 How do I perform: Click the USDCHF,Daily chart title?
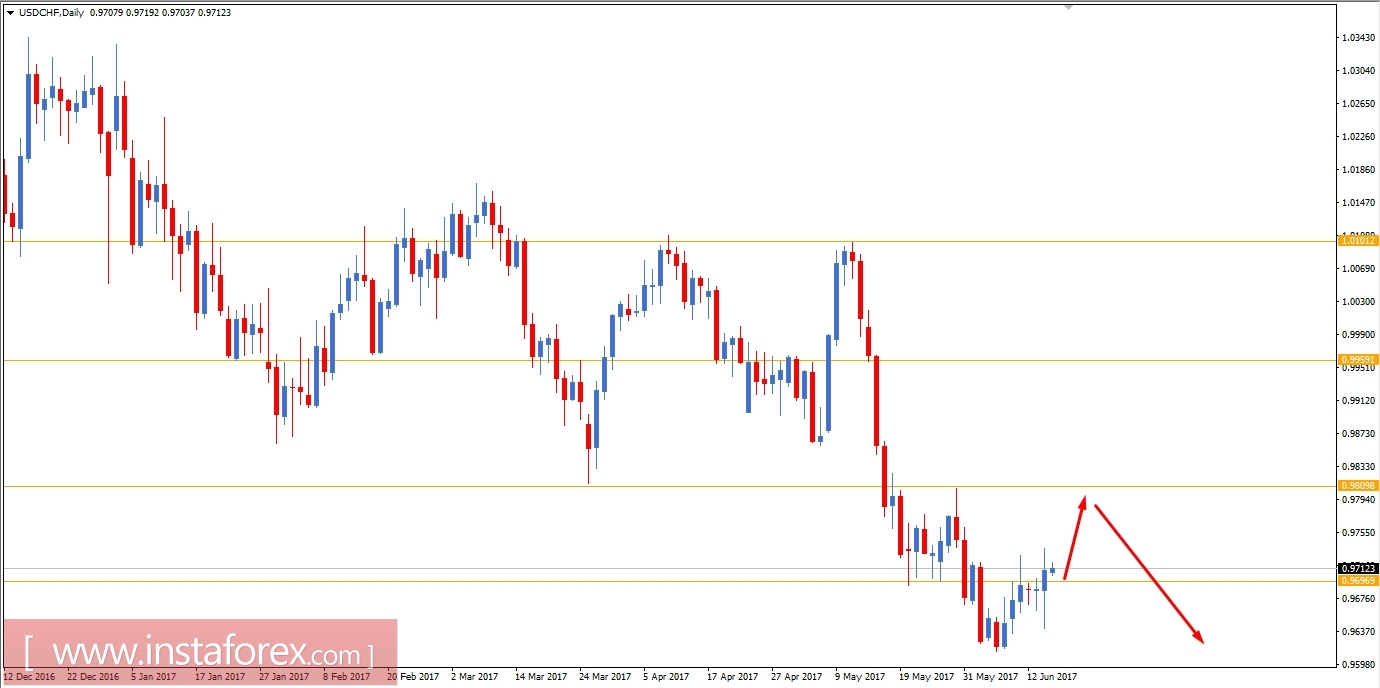click(x=51, y=13)
